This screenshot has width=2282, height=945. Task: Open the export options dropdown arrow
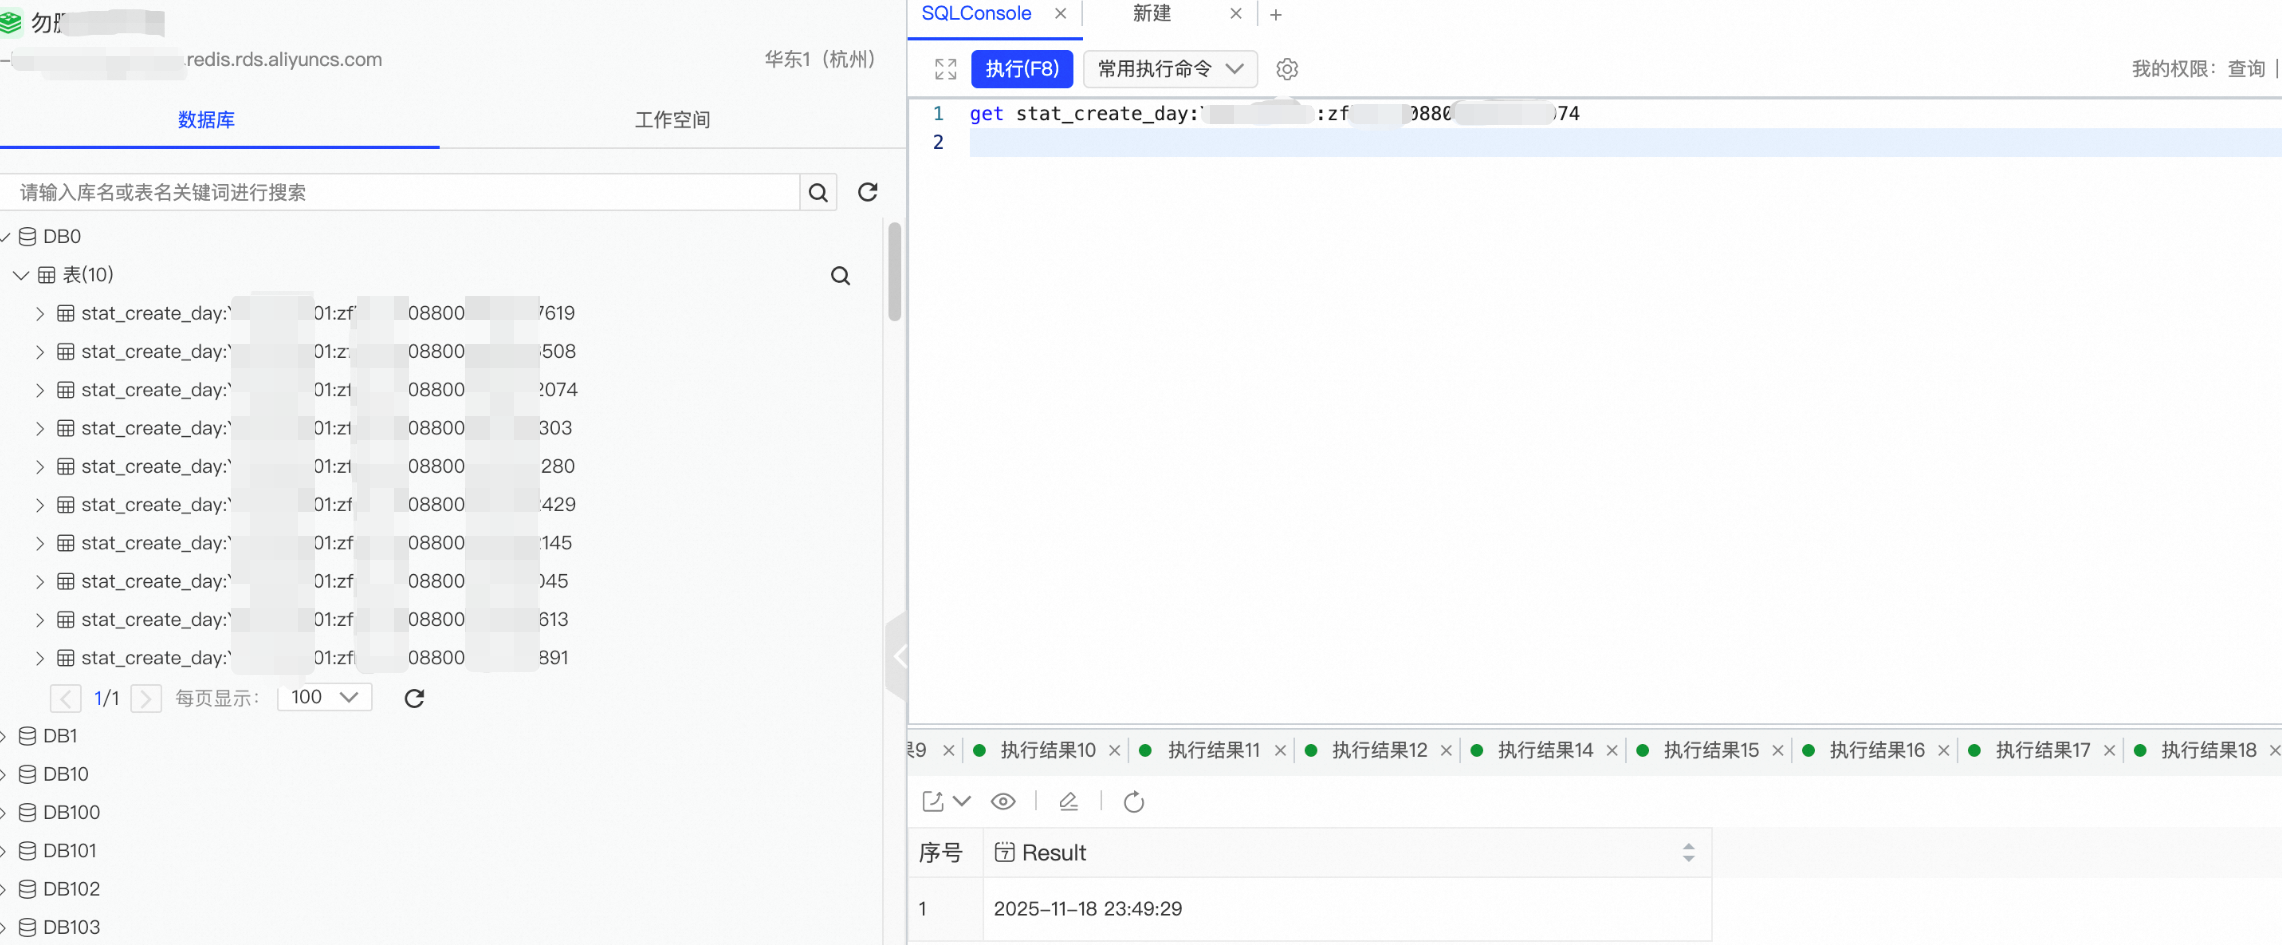pyautogui.click(x=962, y=801)
